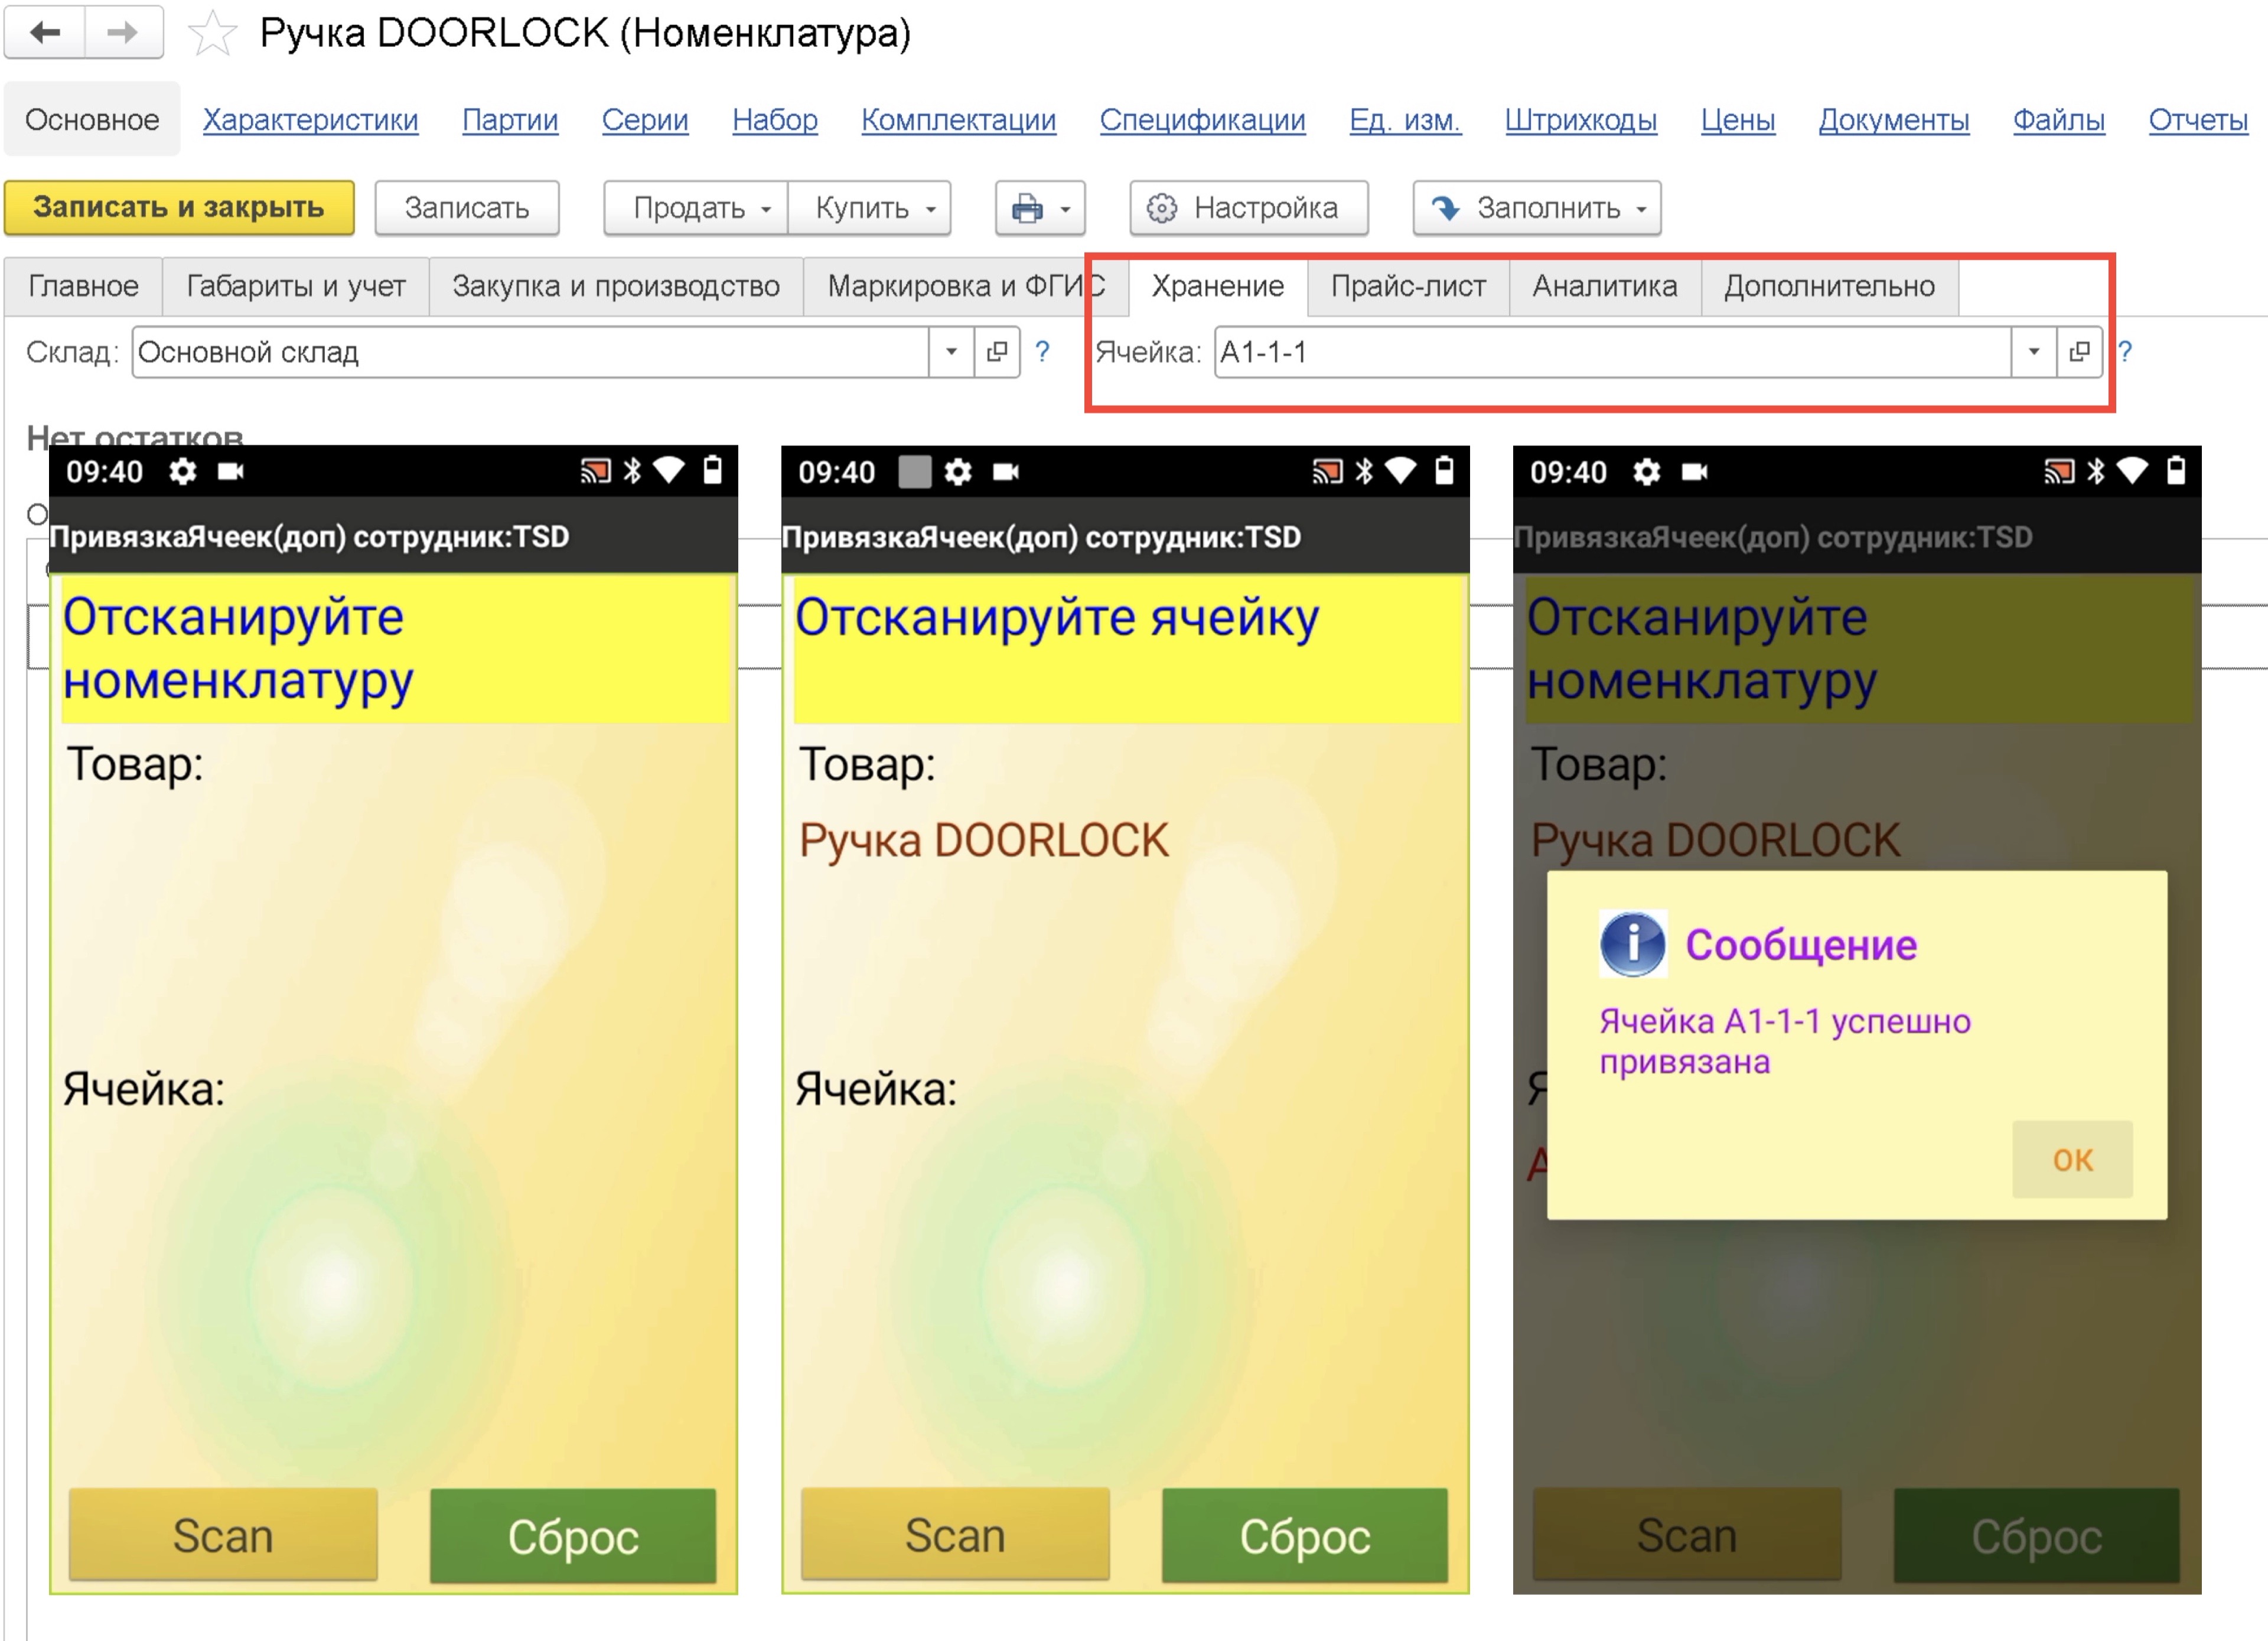The width and height of the screenshot is (2268, 1641).
Task: Go back with the left arrow button
Action: tap(45, 33)
